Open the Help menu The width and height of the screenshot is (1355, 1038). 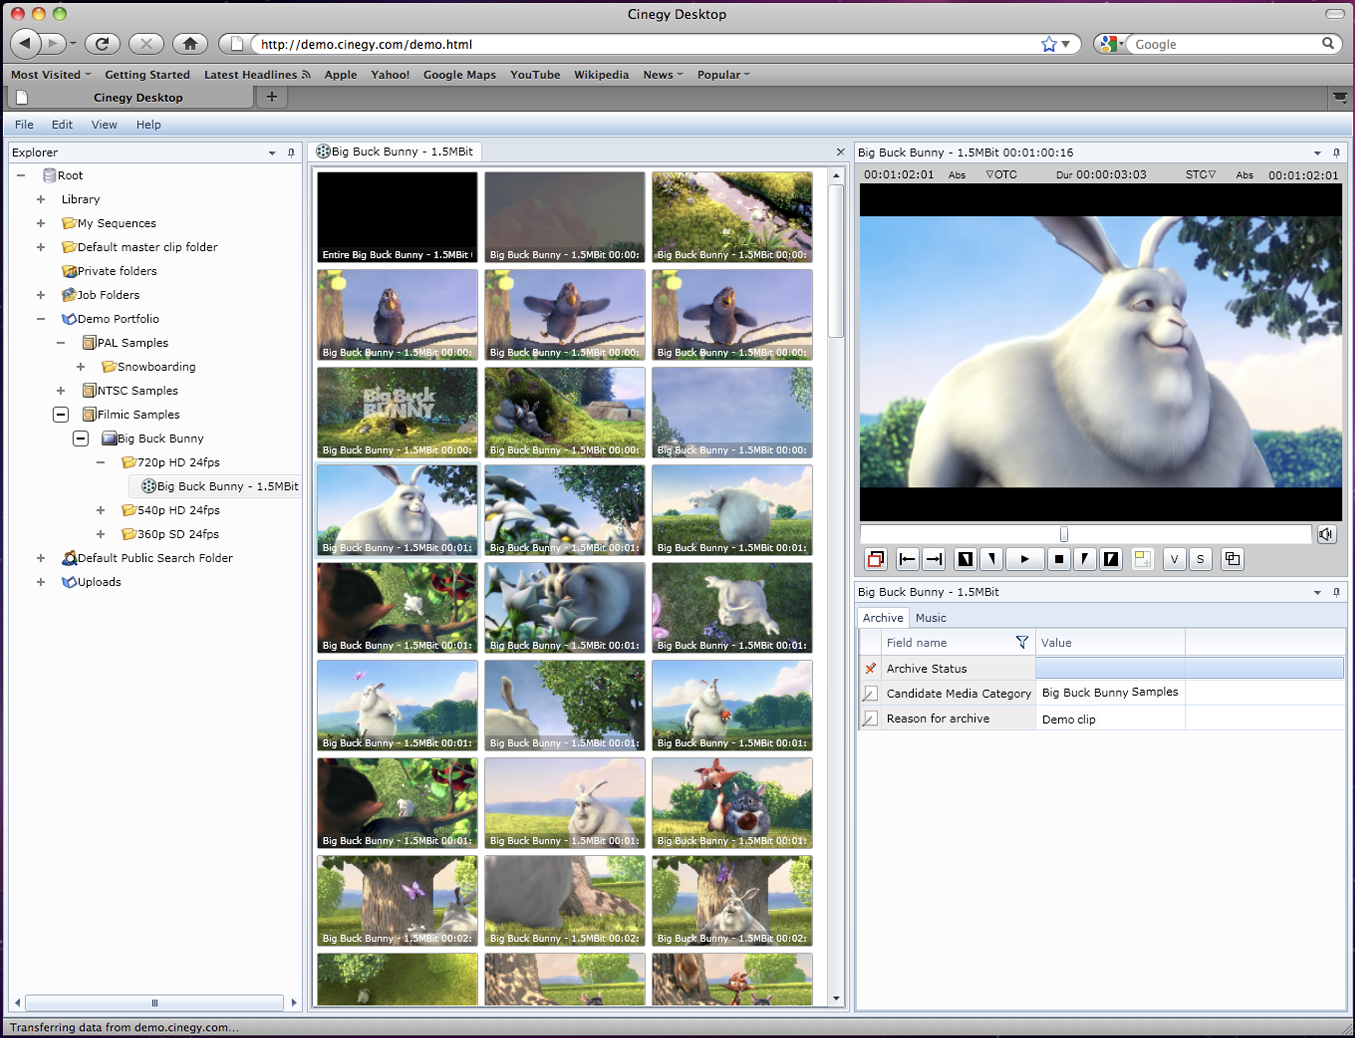(148, 125)
